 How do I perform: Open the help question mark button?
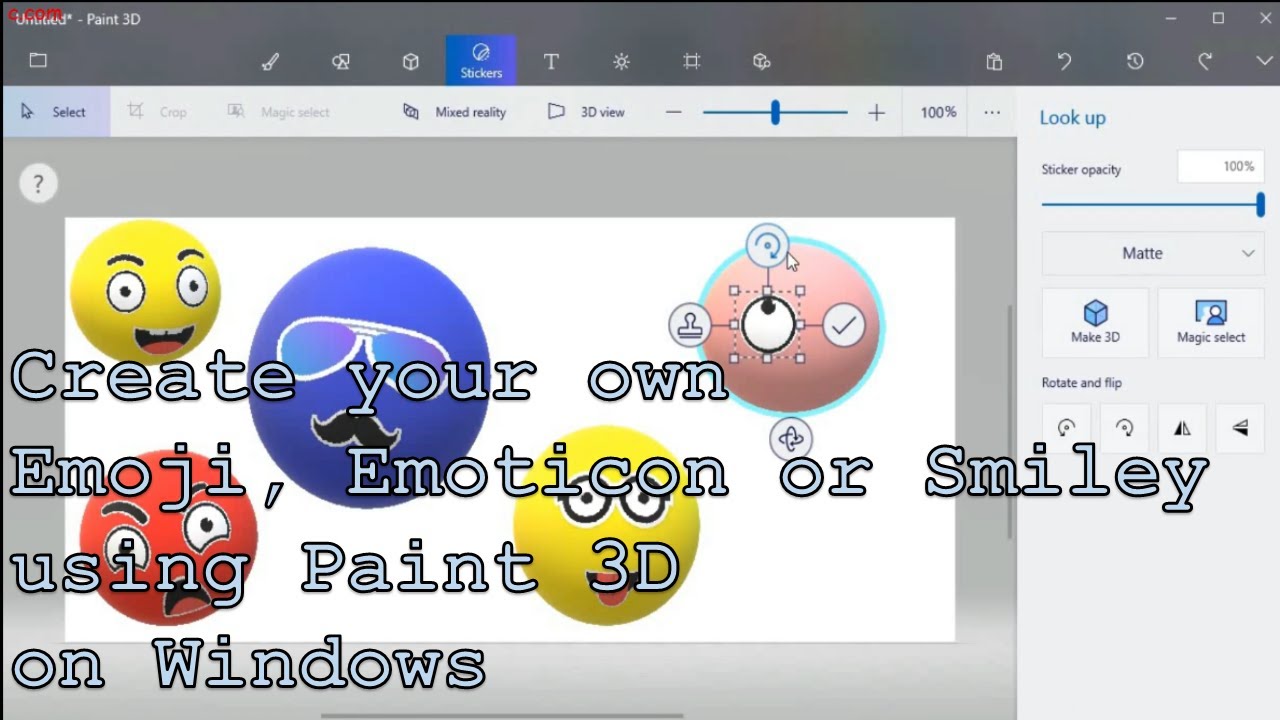click(38, 184)
